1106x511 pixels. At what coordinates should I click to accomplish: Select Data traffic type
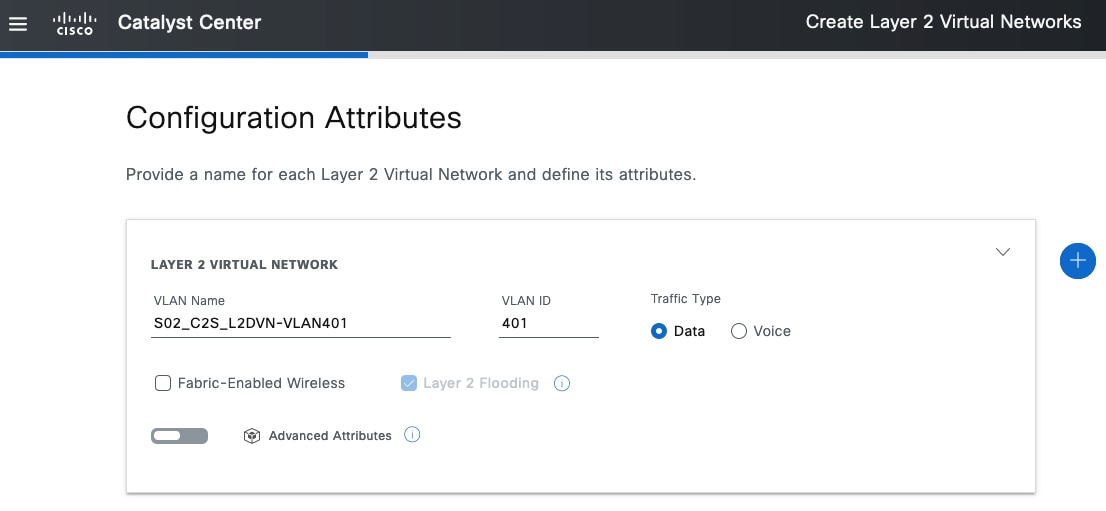click(659, 331)
